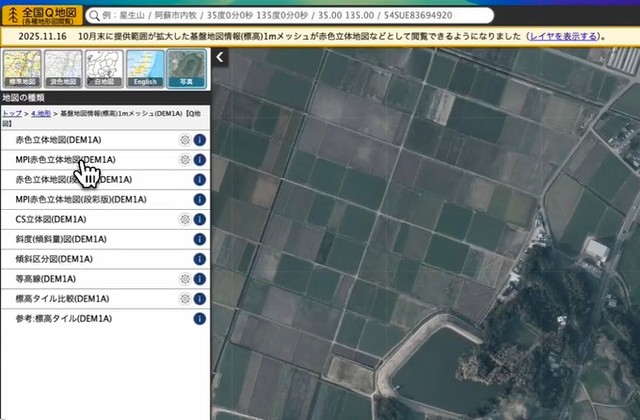Click the search magnifier icon
This screenshot has height=420, width=640.
click(97, 16)
